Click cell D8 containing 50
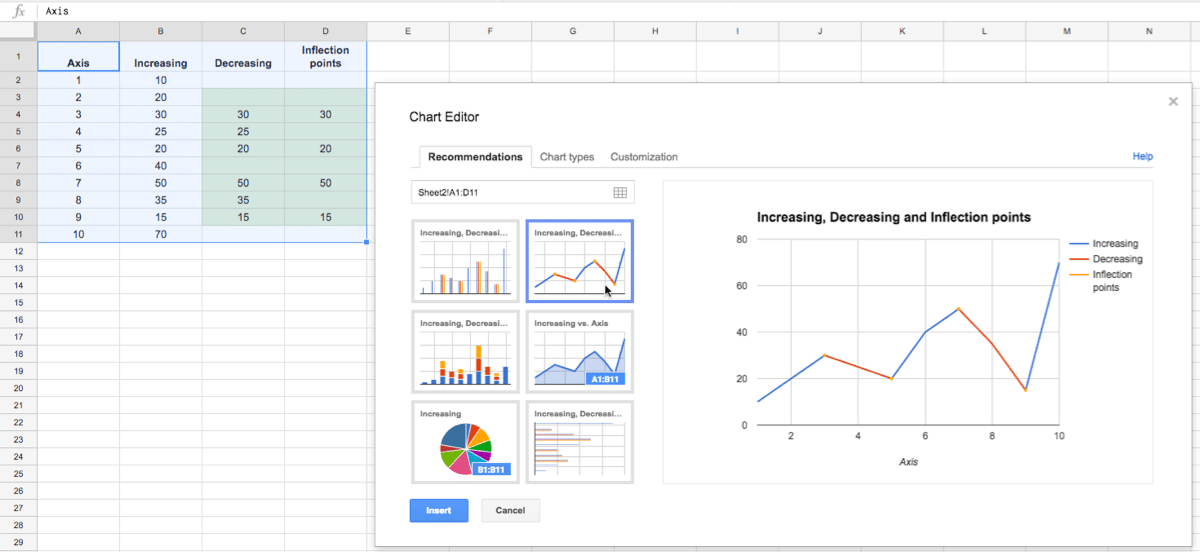 tap(325, 183)
